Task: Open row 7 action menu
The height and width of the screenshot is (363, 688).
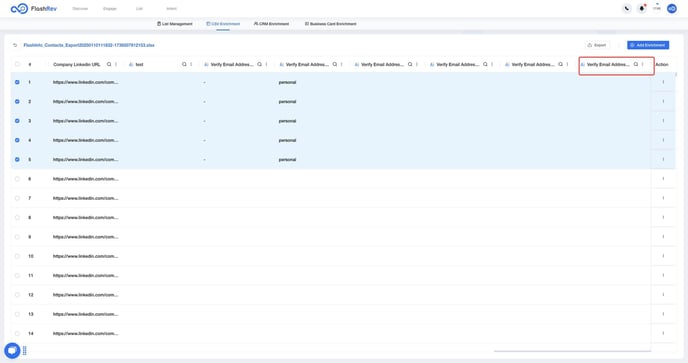Action: [663, 198]
